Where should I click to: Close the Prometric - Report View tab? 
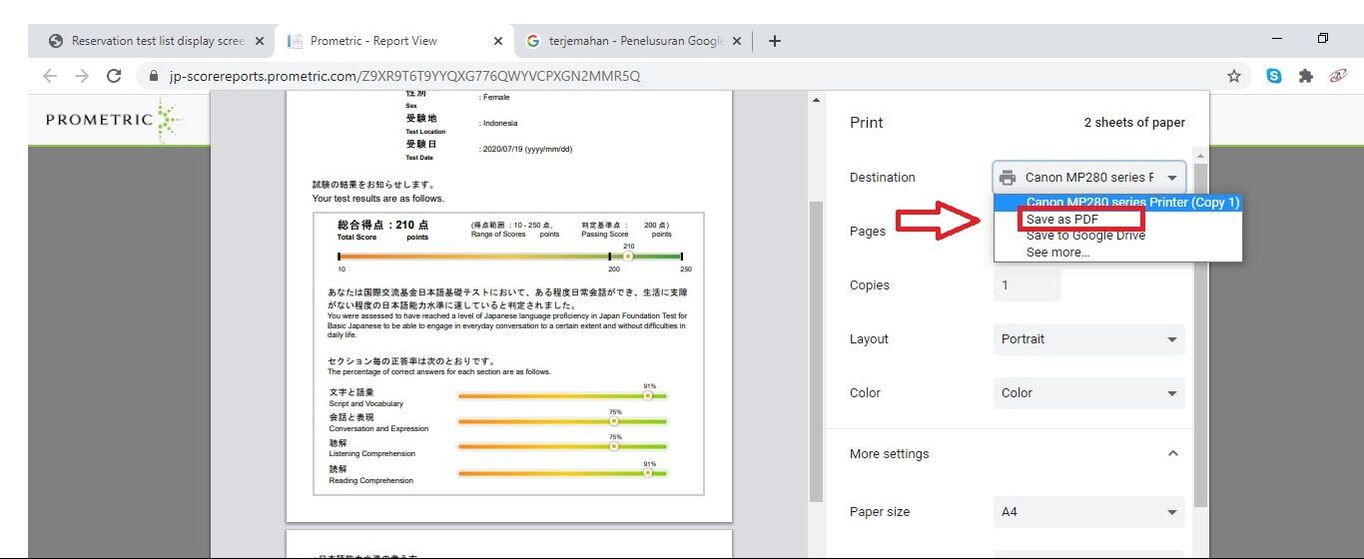point(499,41)
